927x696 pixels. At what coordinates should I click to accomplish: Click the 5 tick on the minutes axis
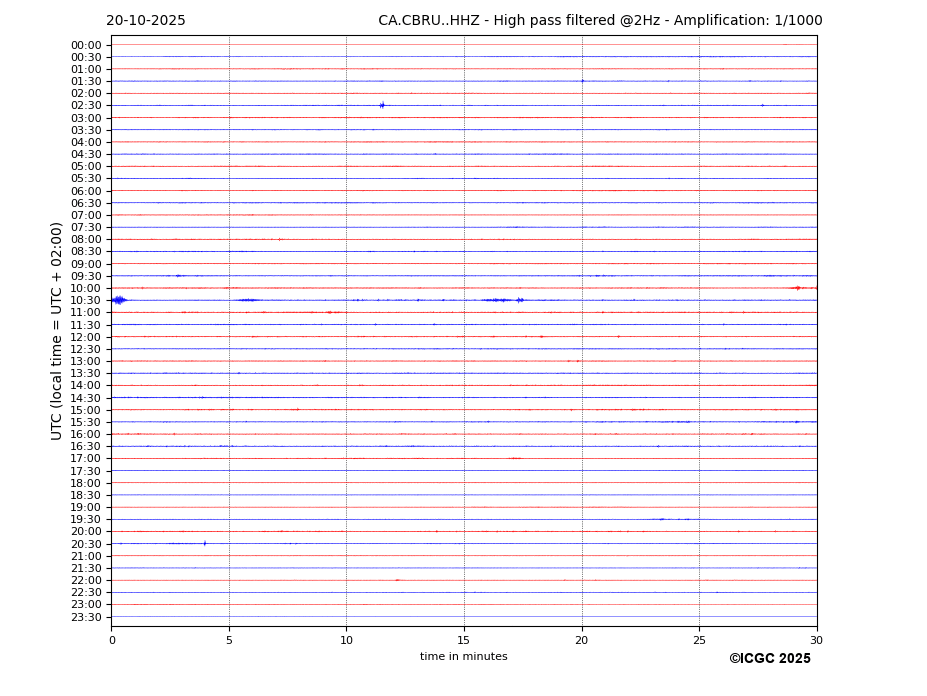(x=229, y=640)
